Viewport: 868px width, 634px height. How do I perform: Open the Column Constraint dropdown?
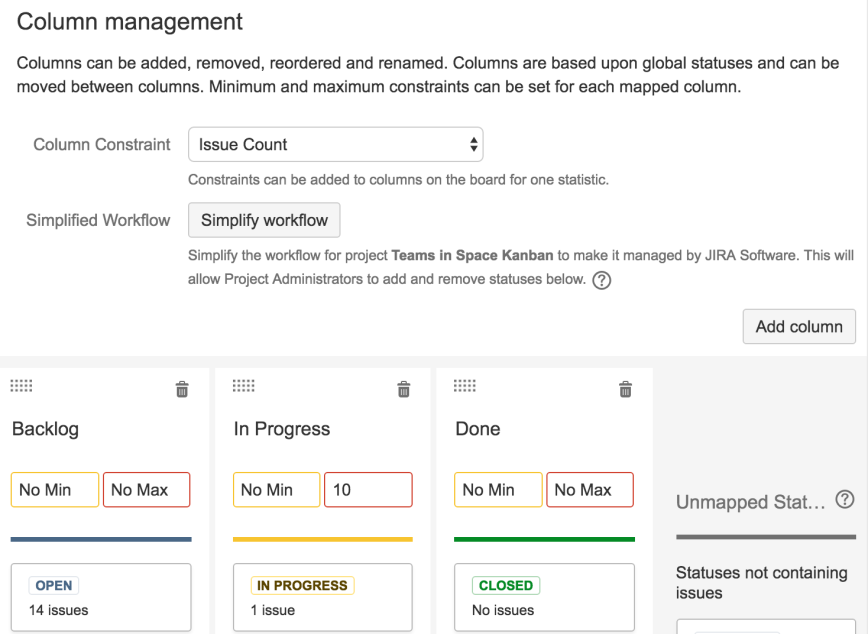pos(336,144)
